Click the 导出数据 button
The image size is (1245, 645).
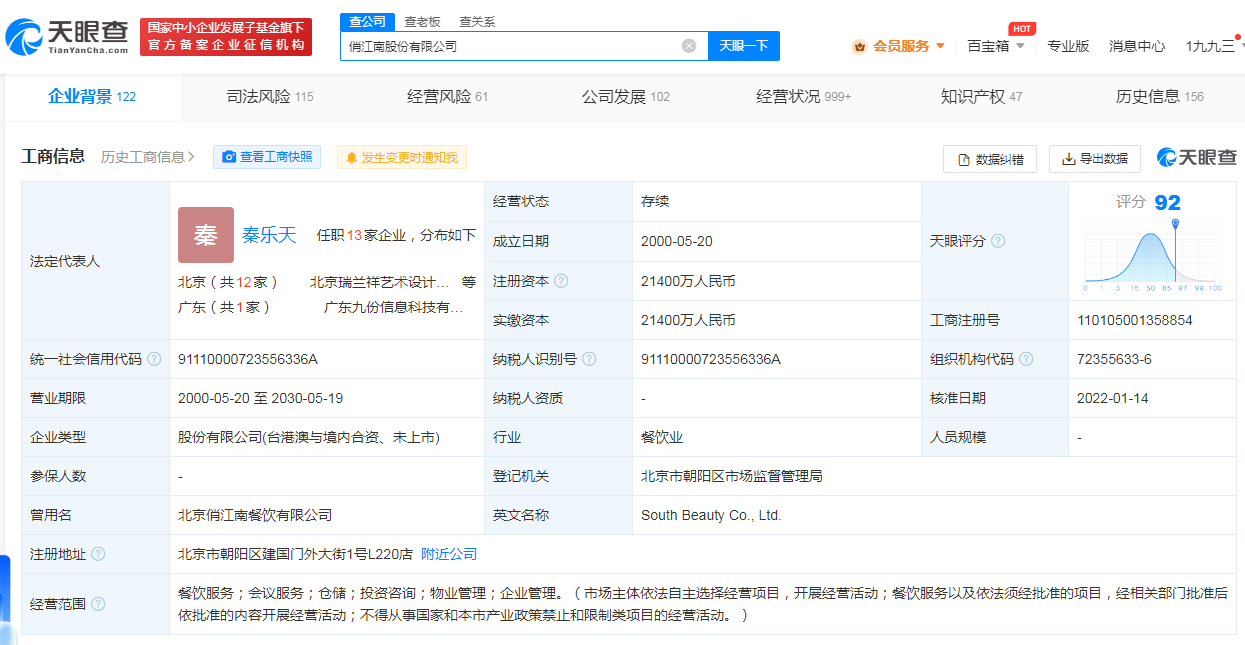1094,159
